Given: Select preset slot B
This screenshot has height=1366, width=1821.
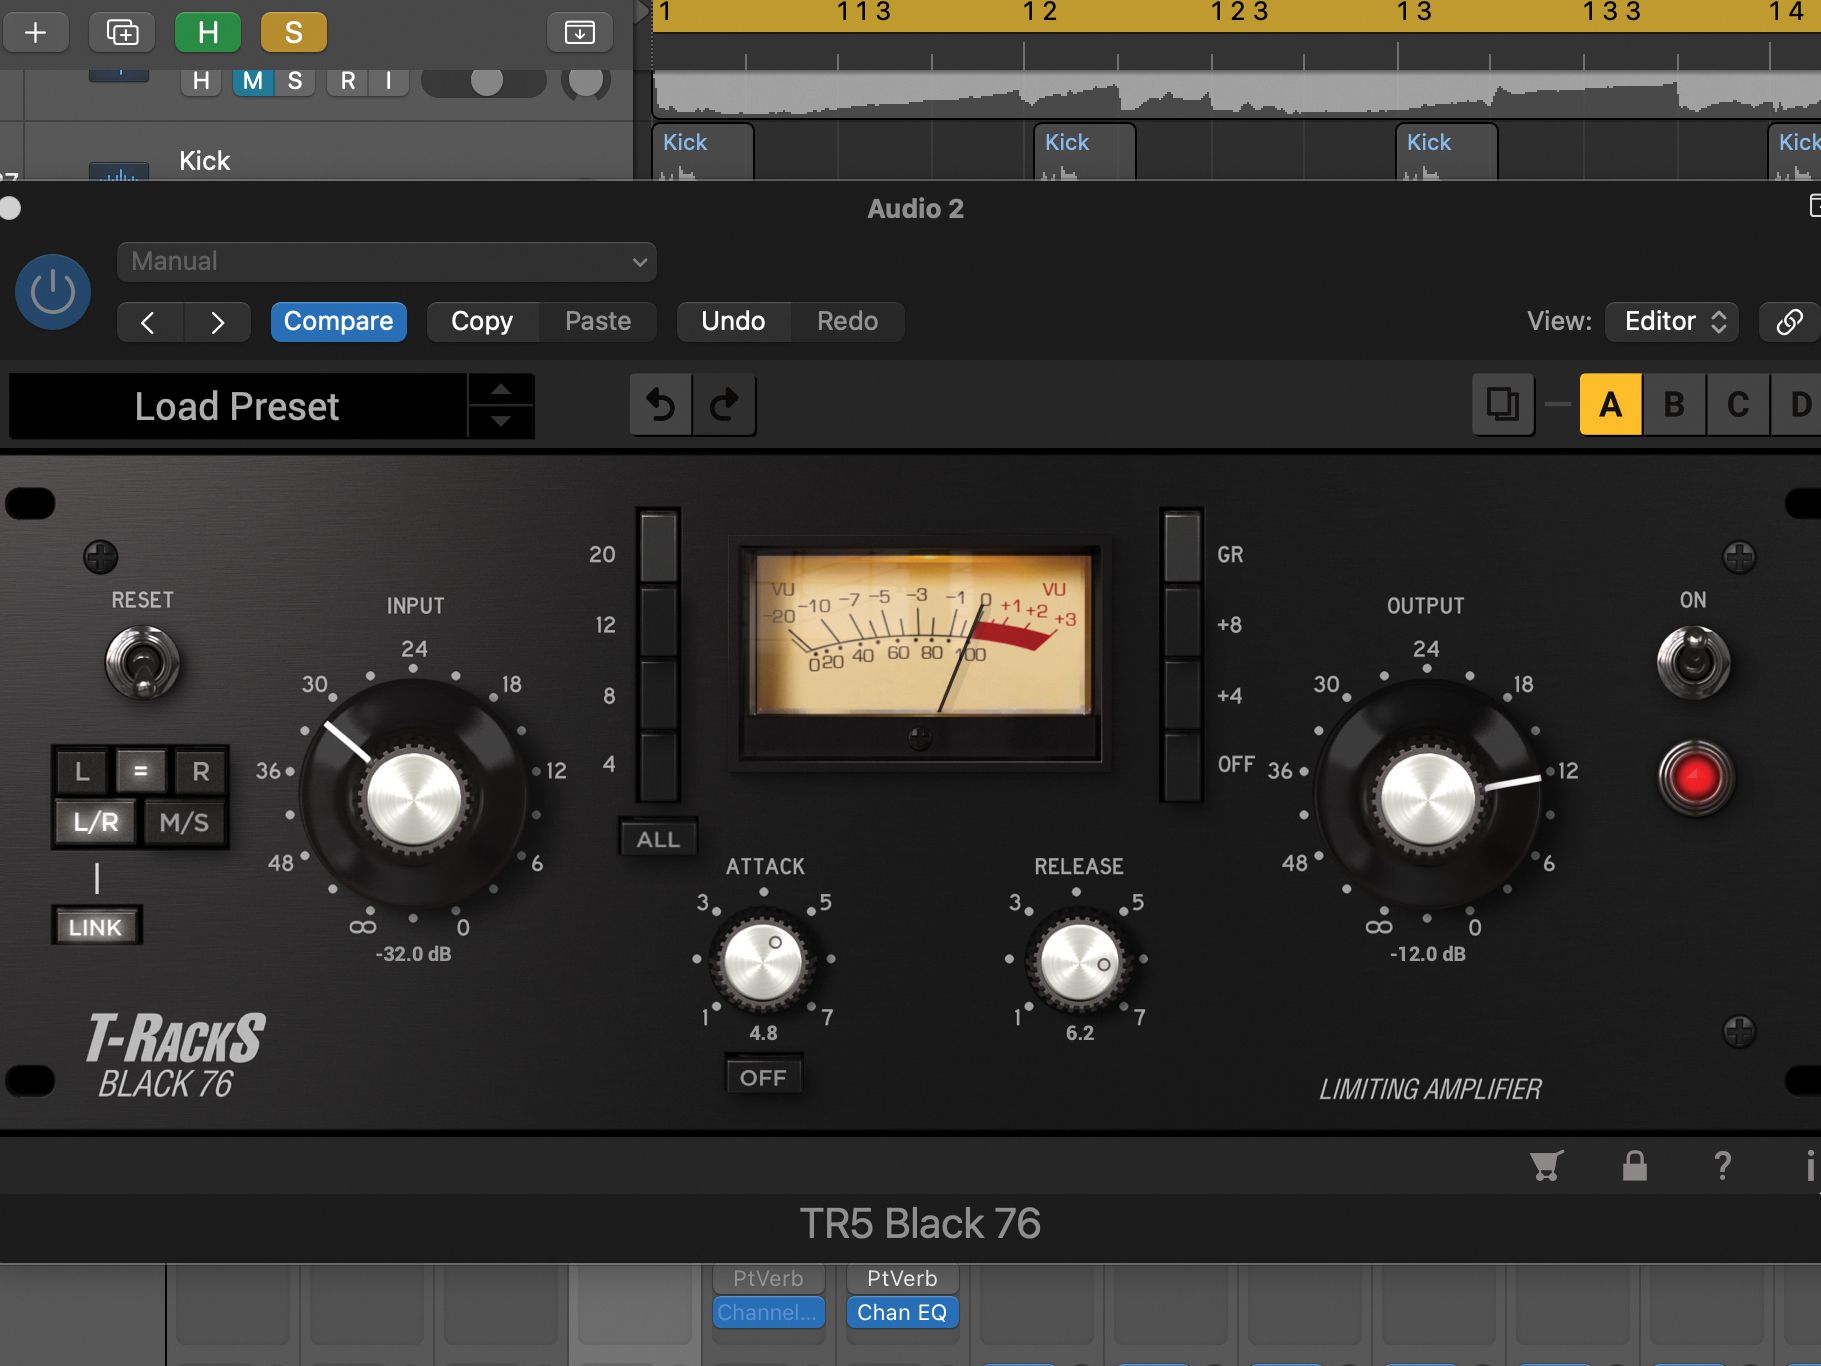Looking at the screenshot, I should (1673, 405).
